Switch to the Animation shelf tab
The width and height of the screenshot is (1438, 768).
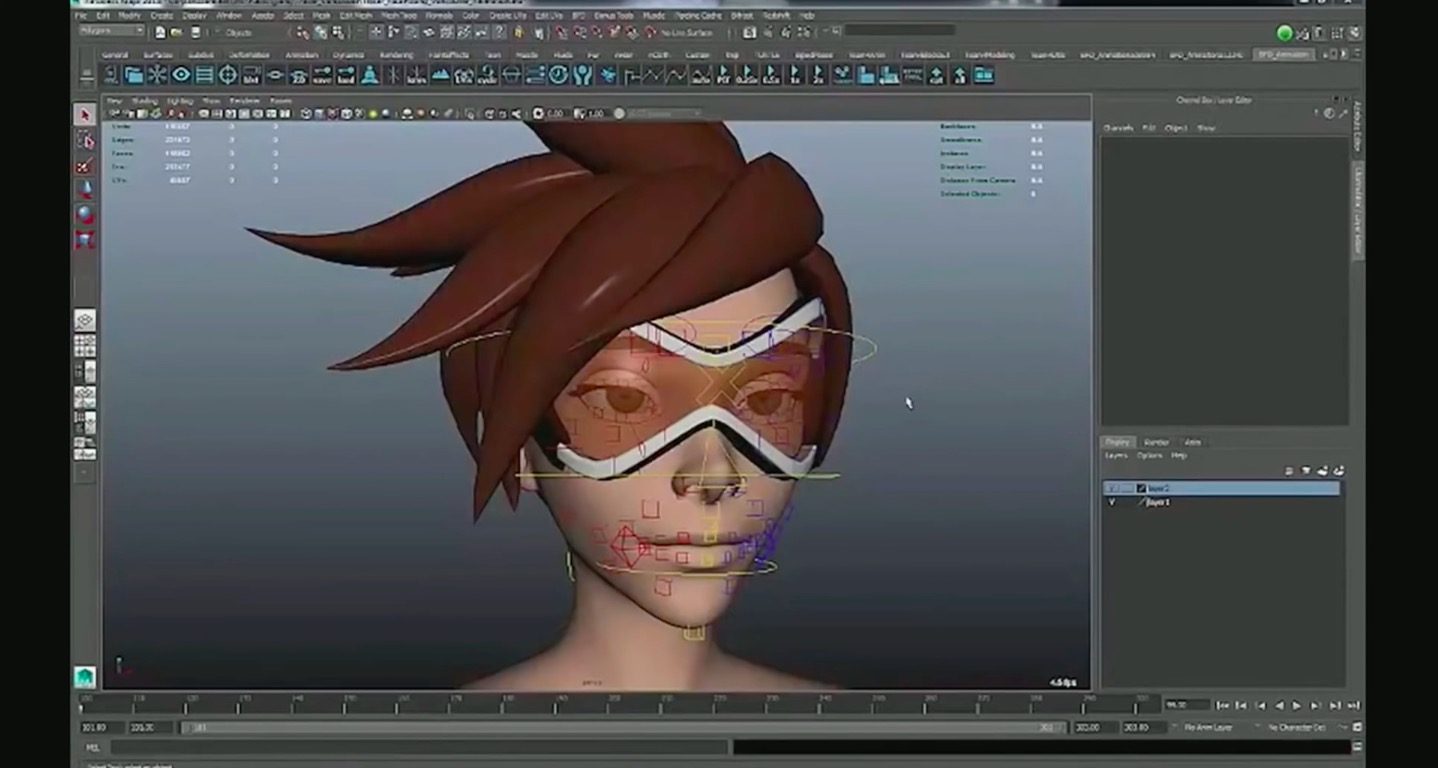(x=301, y=54)
